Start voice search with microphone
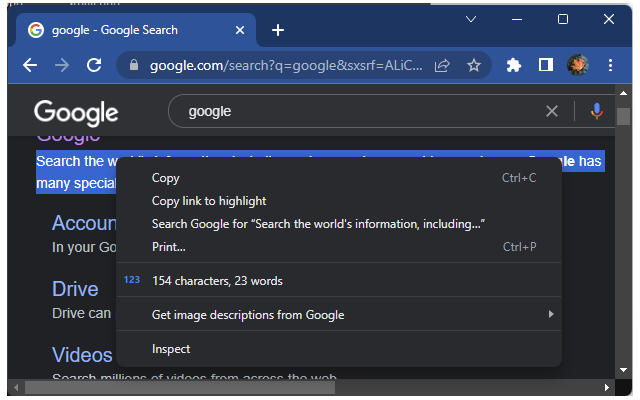The image size is (640, 400). click(x=597, y=111)
